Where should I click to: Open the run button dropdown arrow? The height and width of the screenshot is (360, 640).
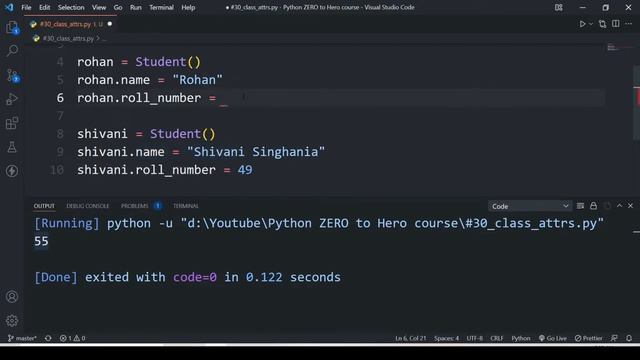[x=591, y=24]
